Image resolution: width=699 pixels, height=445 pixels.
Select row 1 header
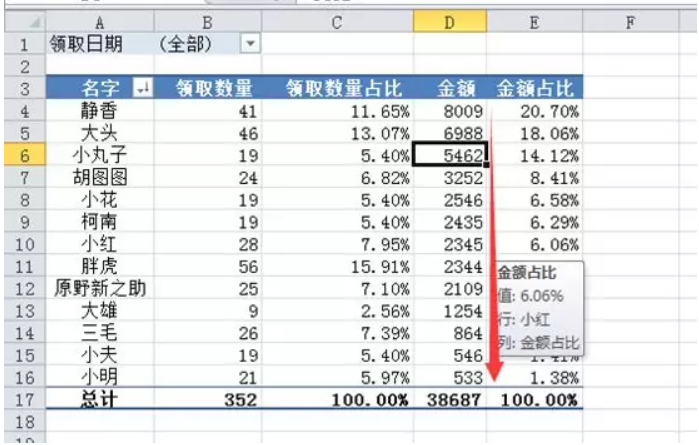(25, 44)
